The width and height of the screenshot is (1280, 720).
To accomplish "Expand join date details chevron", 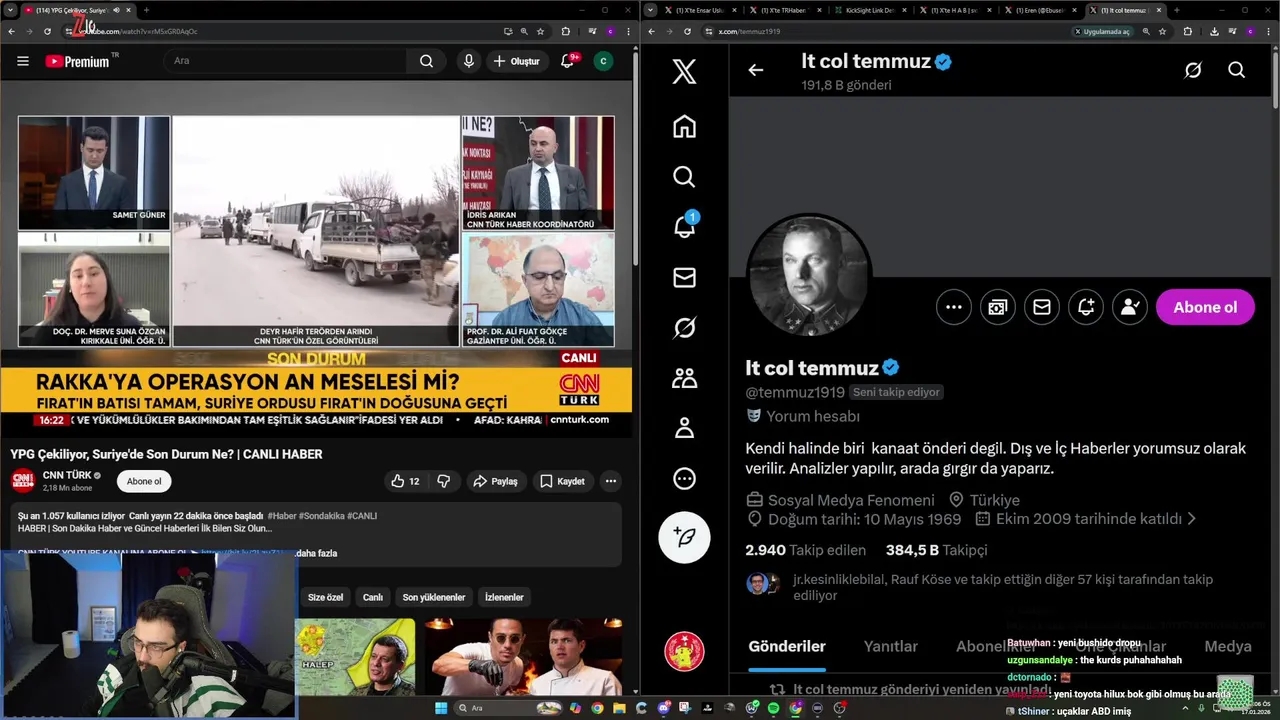I will (1192, 519).
